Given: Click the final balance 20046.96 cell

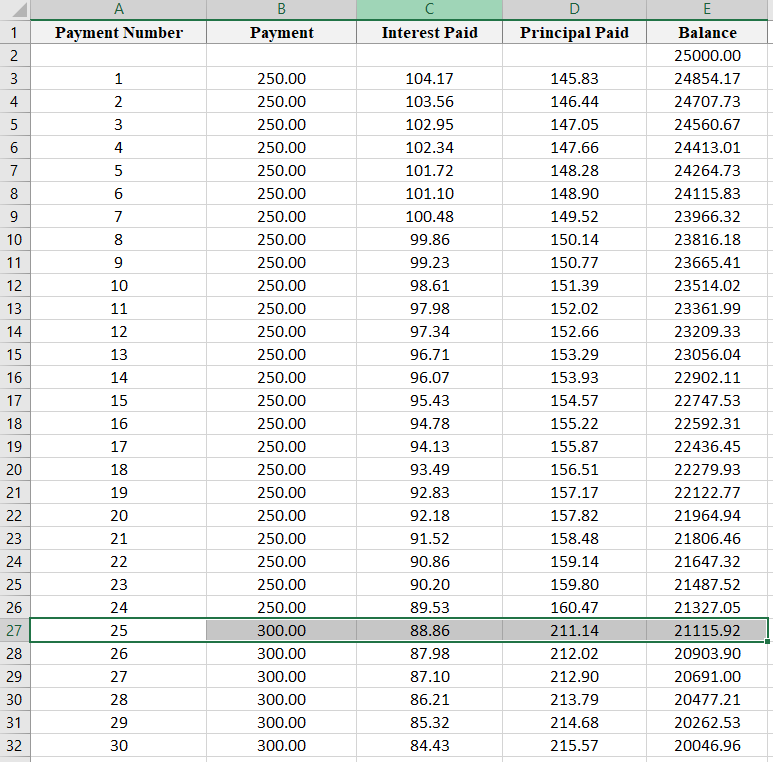Looking at the screenshot, I should (x=707, y=746).
